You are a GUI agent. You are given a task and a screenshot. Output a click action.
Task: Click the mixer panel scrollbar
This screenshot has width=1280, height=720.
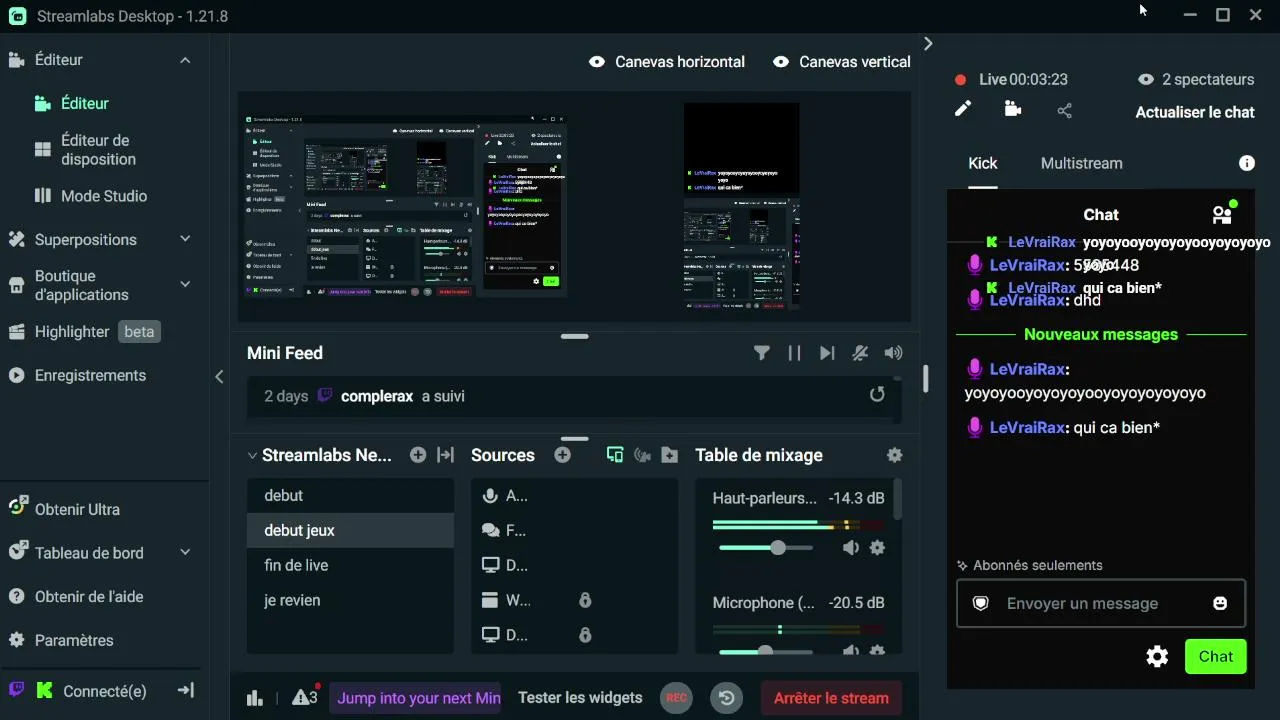click(x=898, y=500)
